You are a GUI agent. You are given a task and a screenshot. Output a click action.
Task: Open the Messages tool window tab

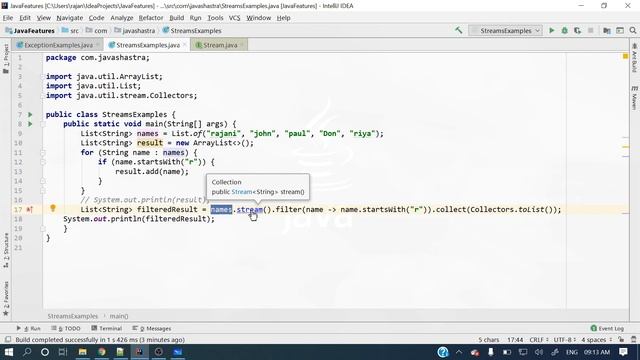pyautogui.click(x=152, y=328)
